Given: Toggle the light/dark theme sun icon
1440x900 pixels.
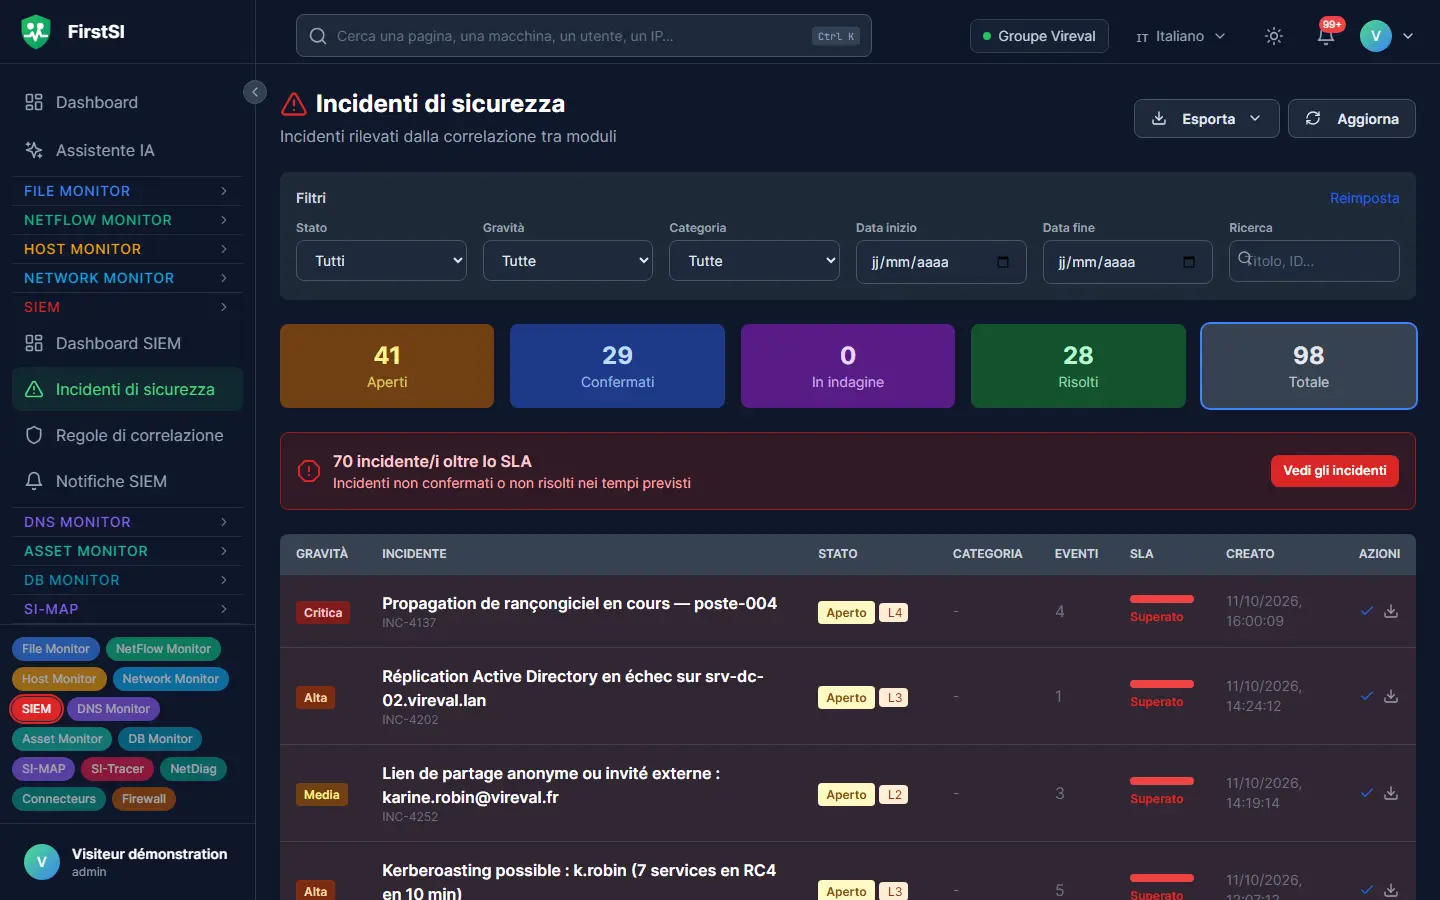Looking at the screenshot, I should pyautogui.click(x=1273, y=36).
